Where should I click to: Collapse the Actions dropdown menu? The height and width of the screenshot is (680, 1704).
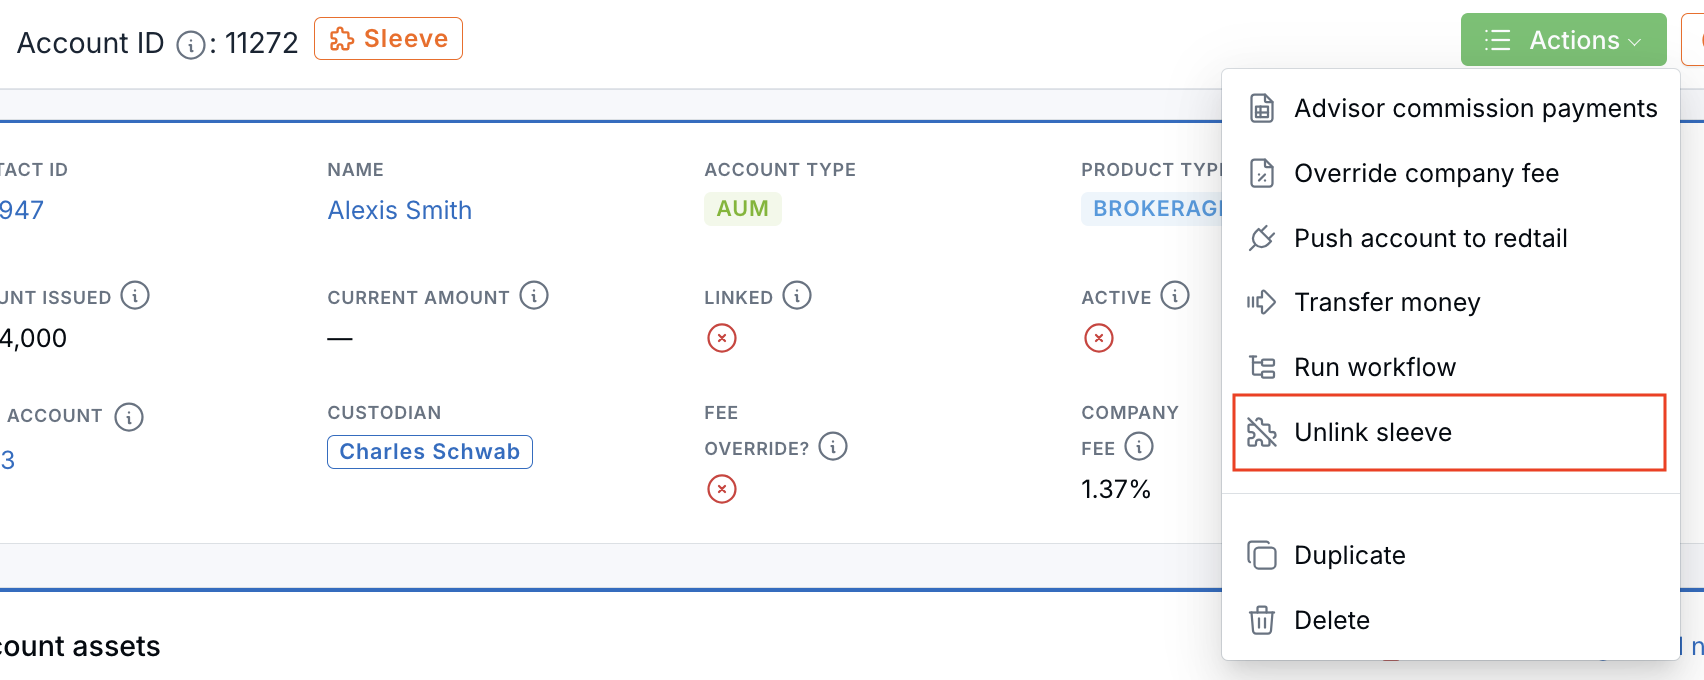tap(1564, 40)
